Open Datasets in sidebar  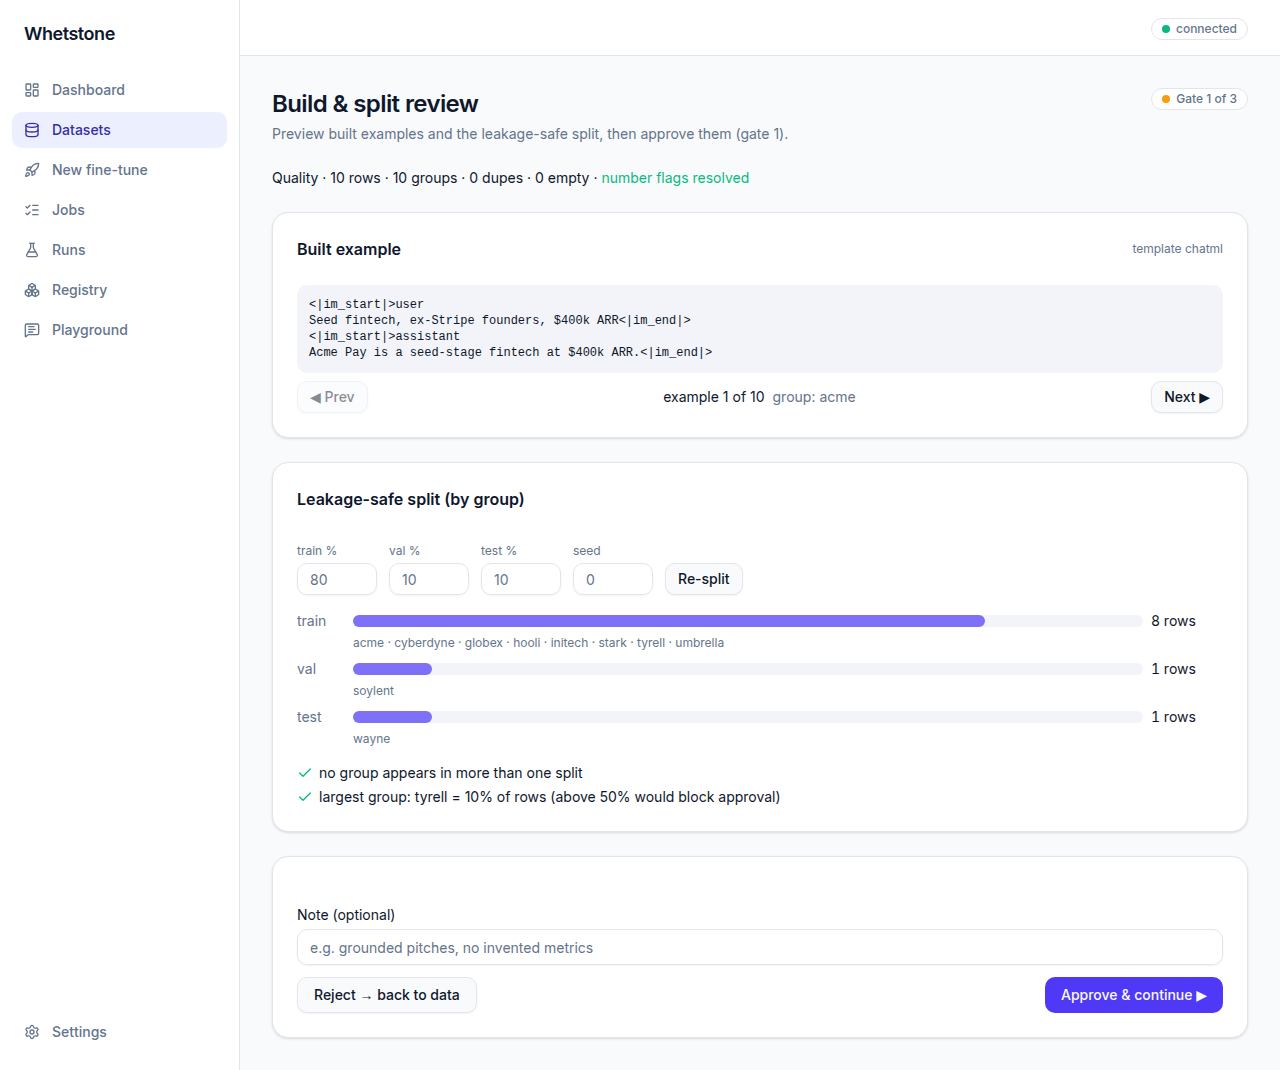(119, 130)
